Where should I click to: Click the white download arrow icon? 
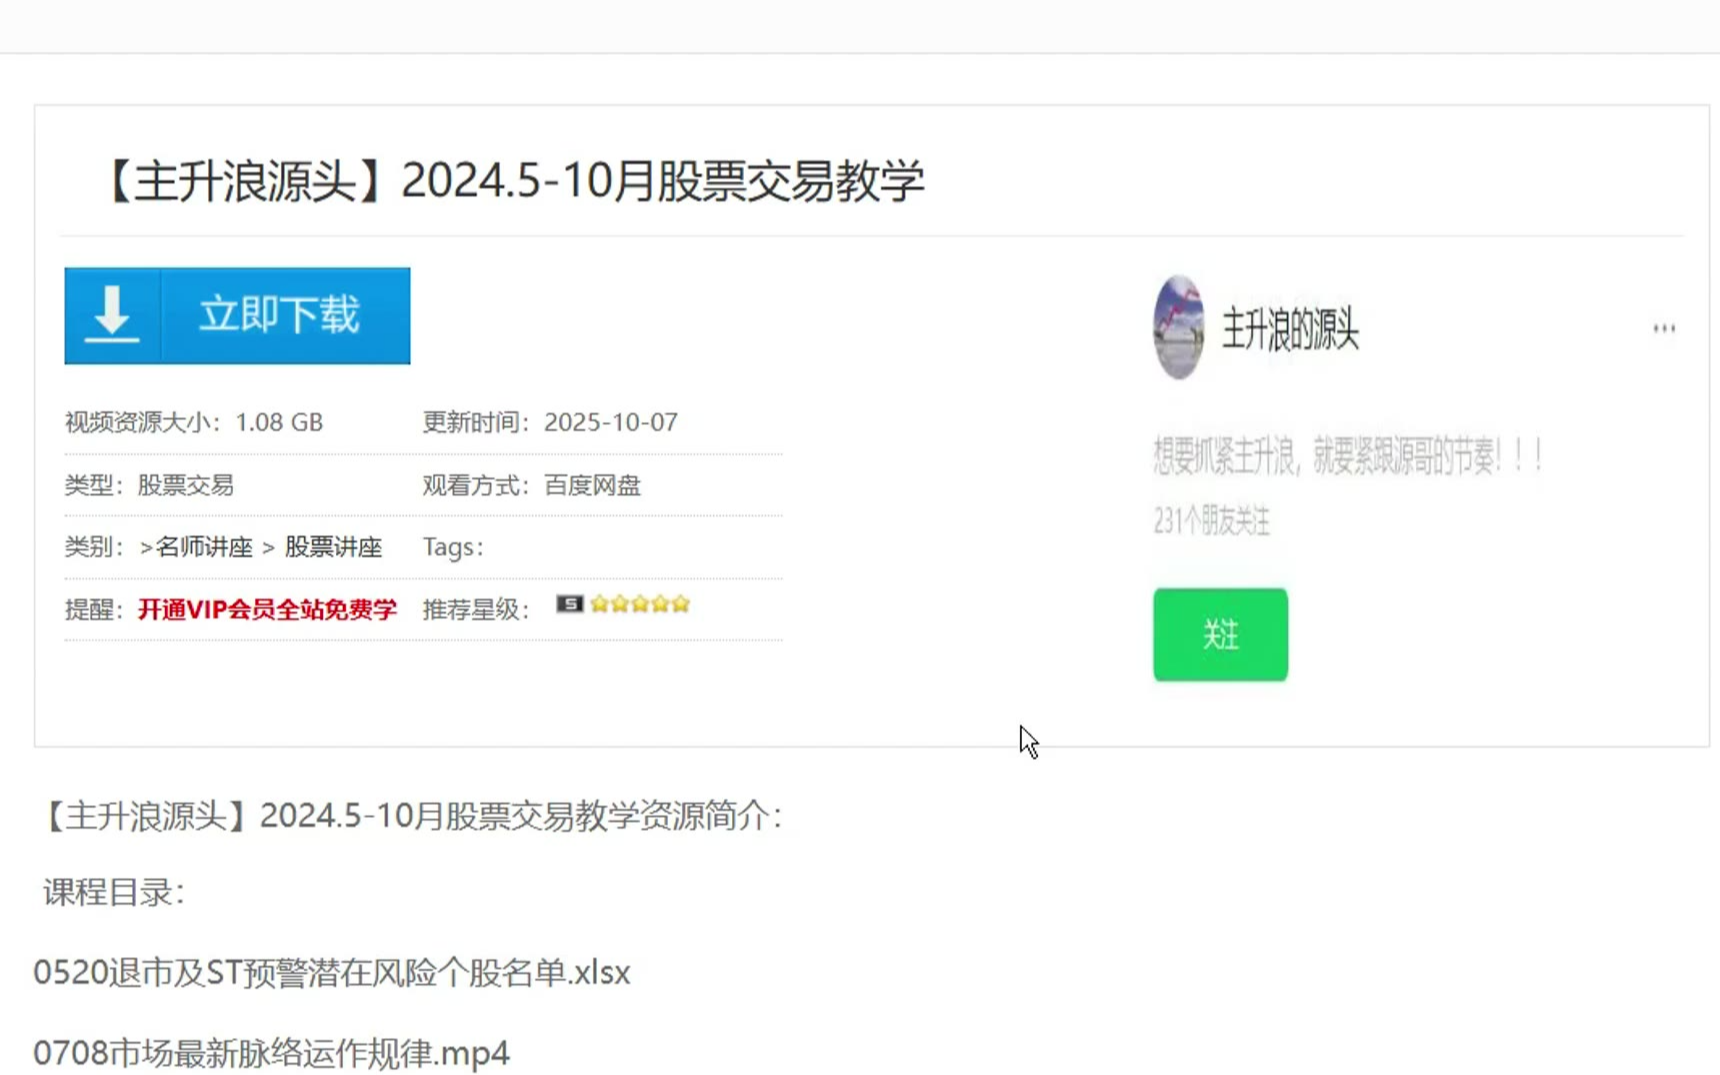point(112,315)
